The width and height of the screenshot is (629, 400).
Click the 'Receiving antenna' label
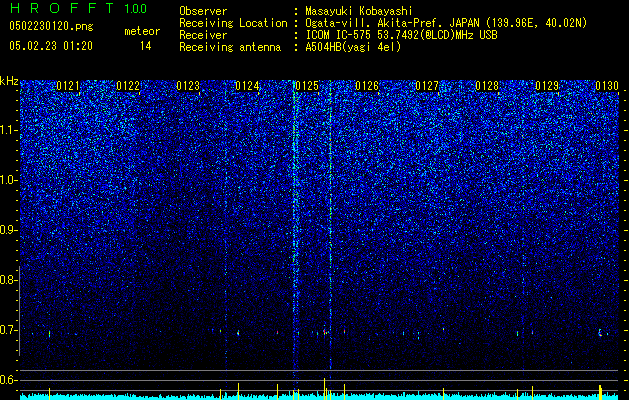click(230, 47)
